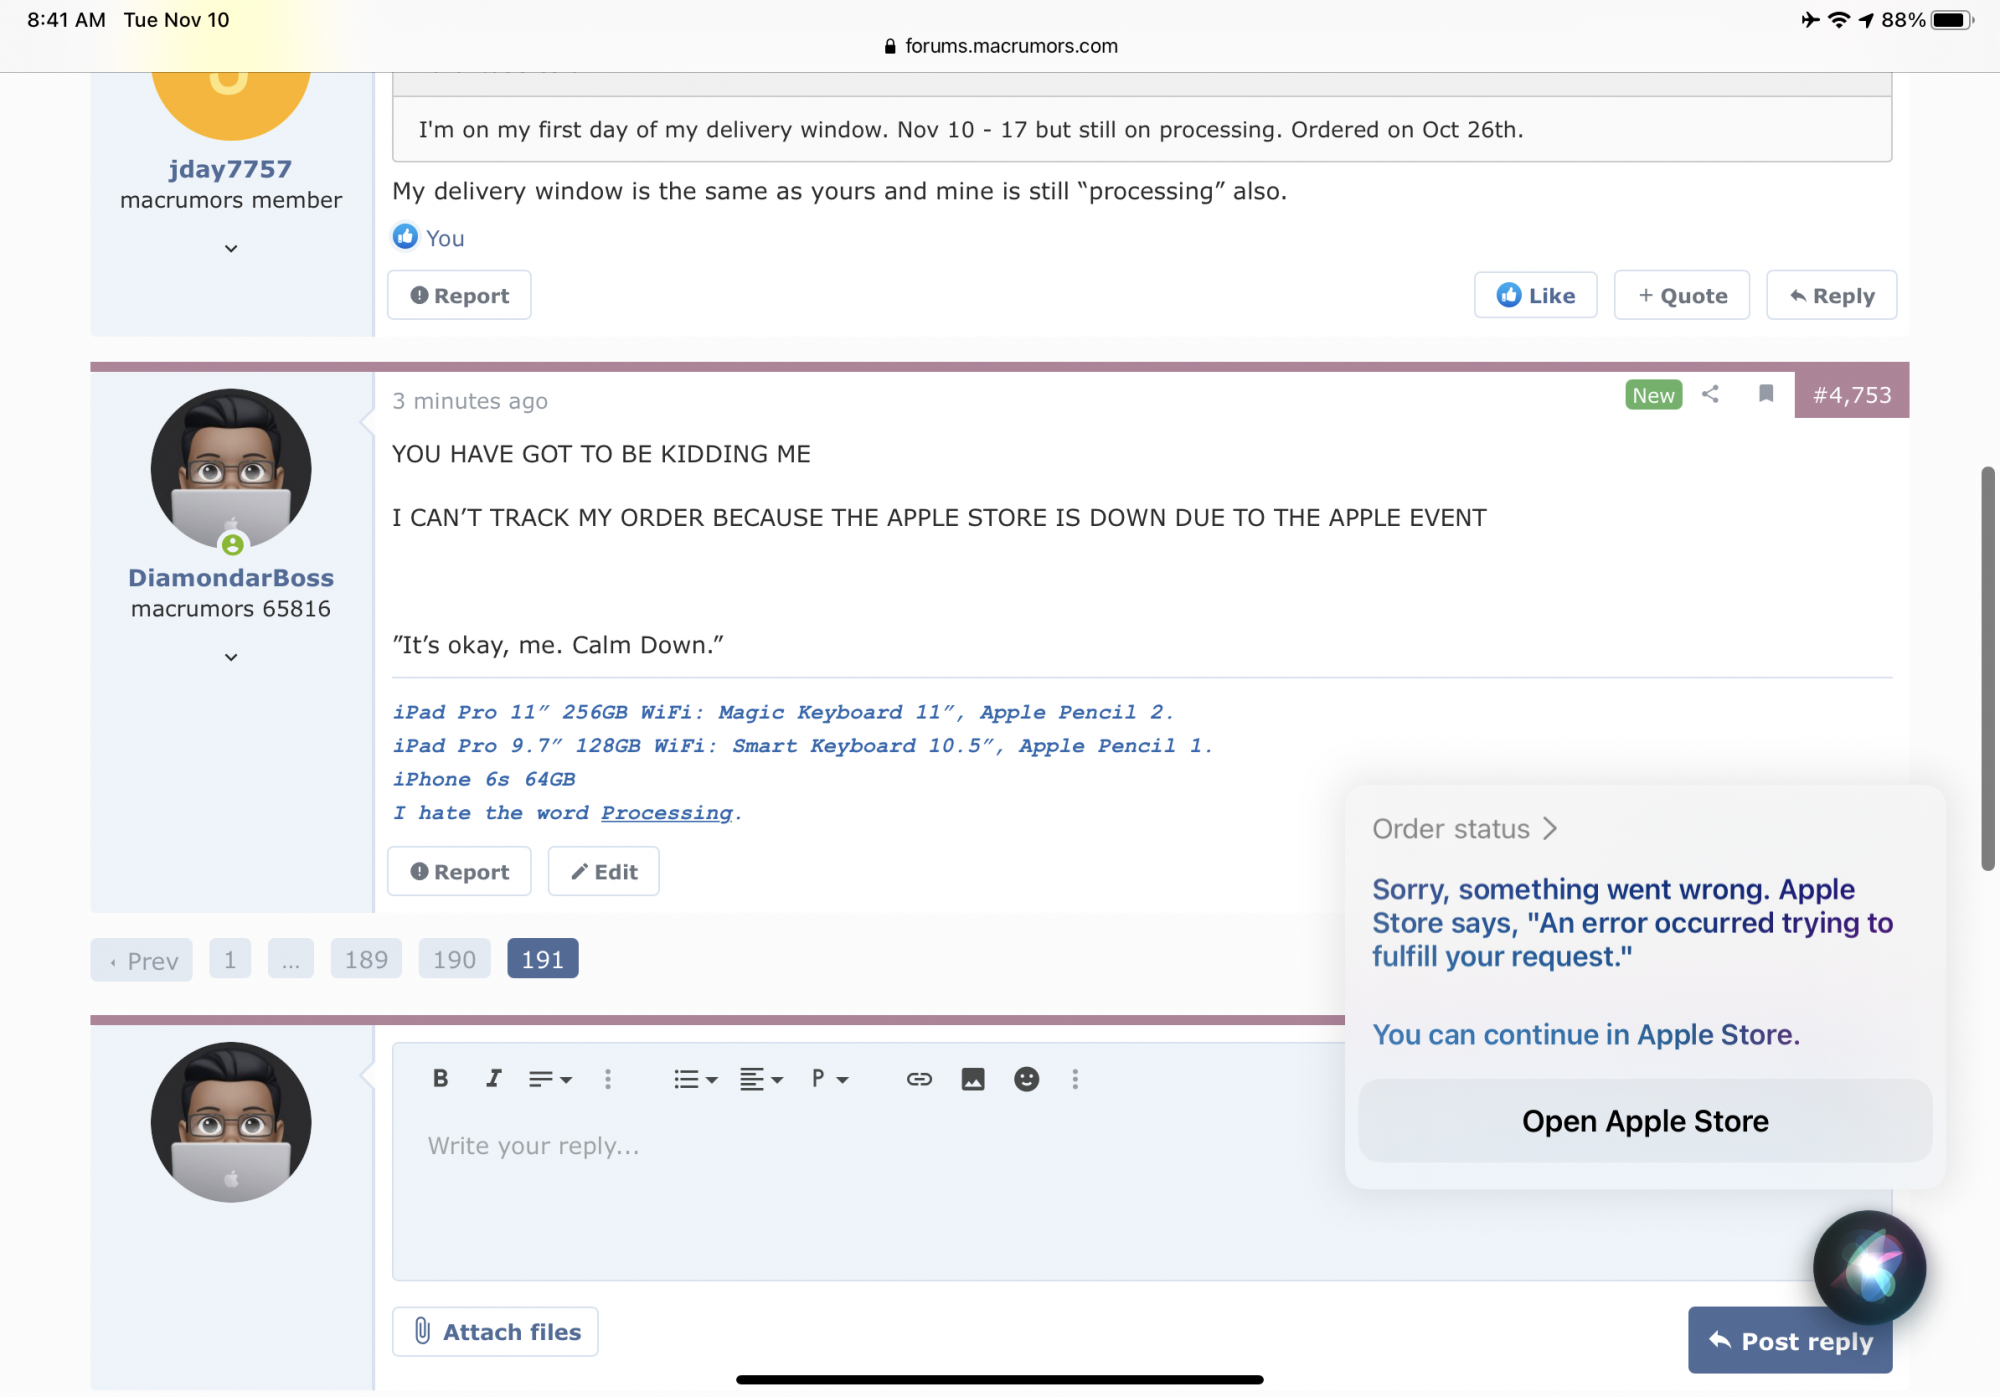The height and width of the screenshot is (1397, 2000).
Task: Insert image in reply editor
Action: (x=972, y=1079)
